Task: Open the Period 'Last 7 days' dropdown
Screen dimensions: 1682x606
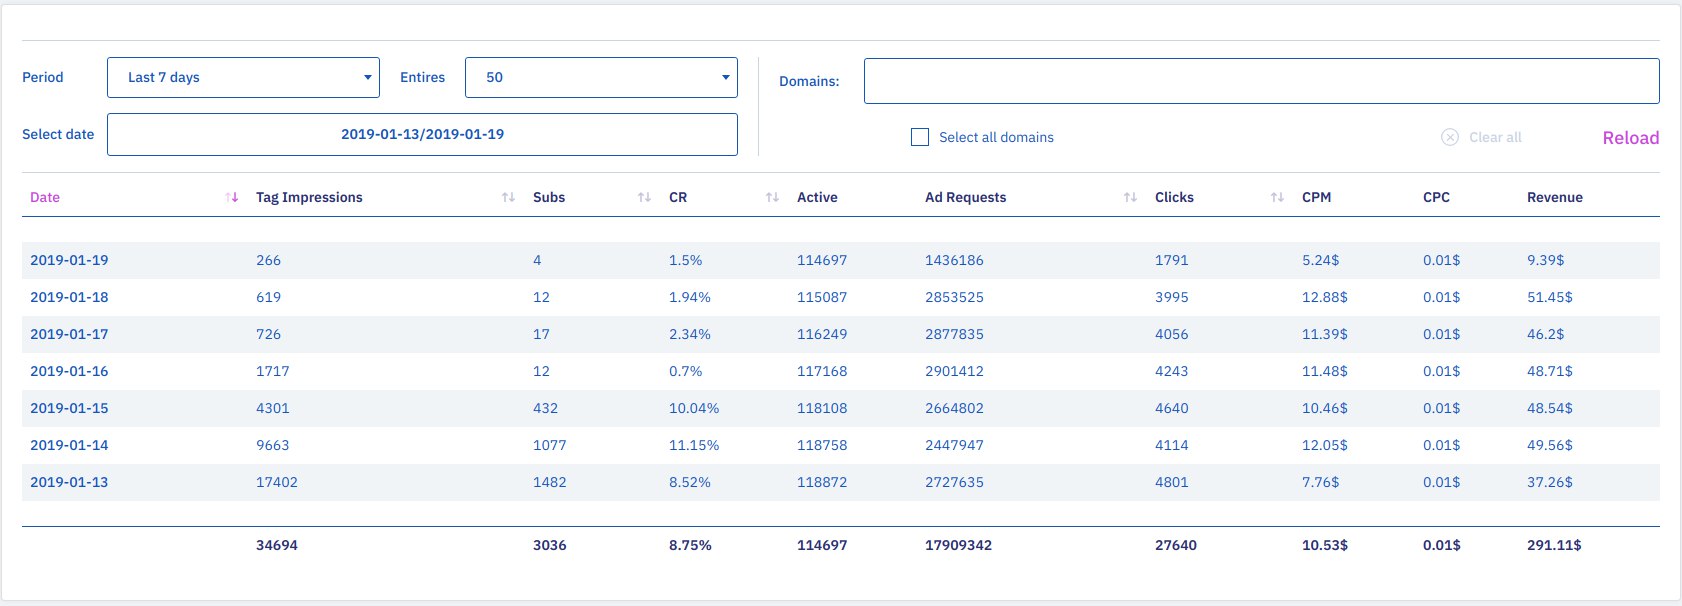Action: pyautogui.click(x=243, y=77)
